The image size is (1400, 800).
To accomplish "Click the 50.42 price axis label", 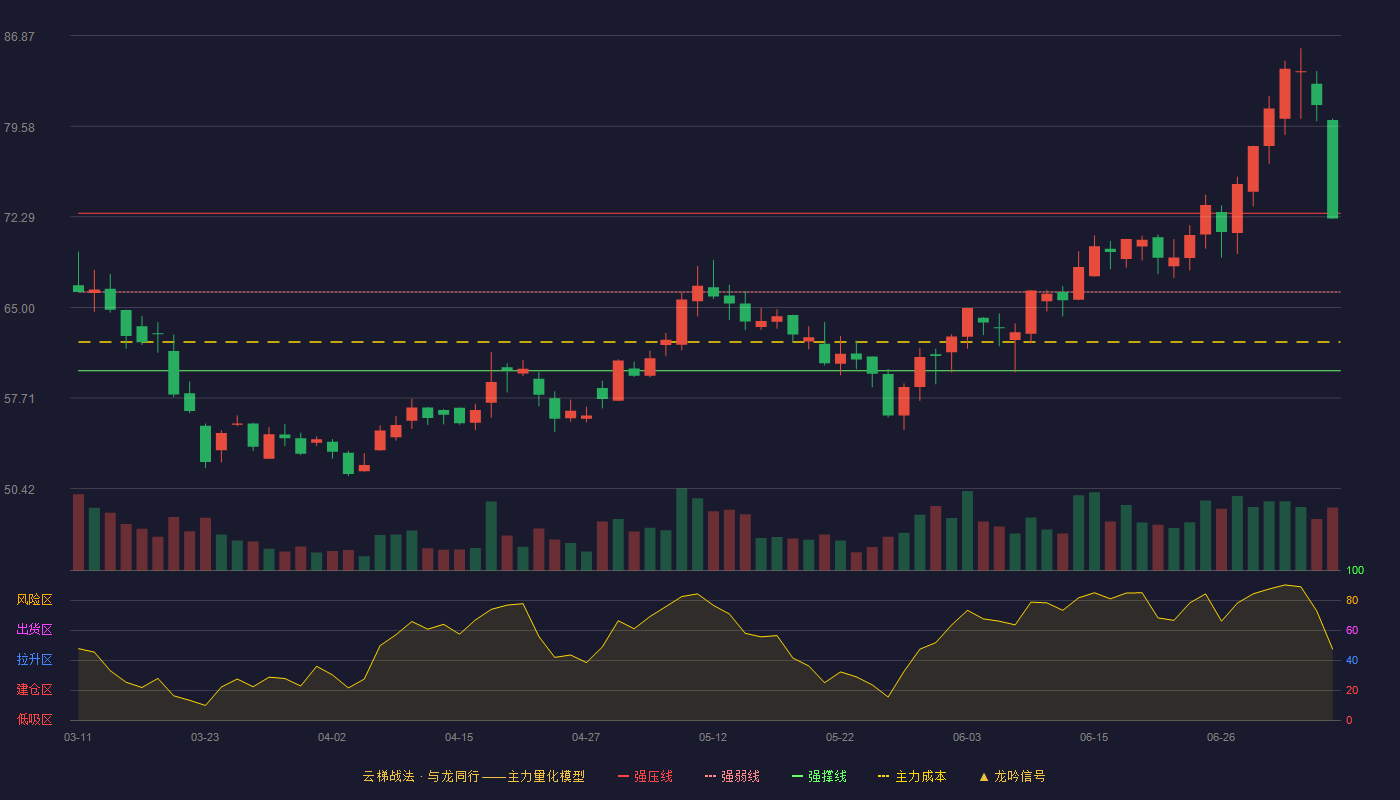I will pos(19,490).
